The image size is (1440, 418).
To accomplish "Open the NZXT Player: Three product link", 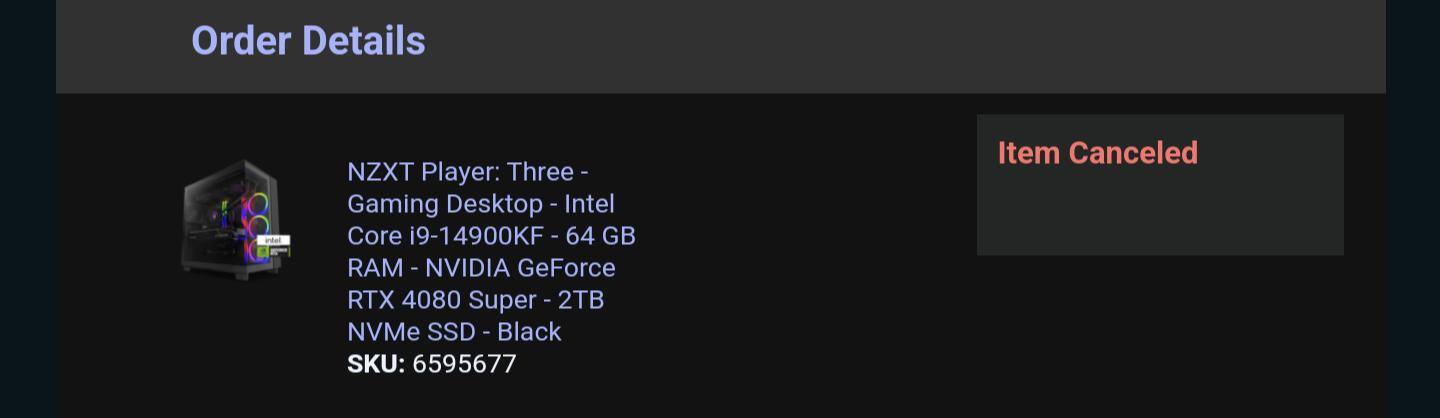I will [467, 172].
